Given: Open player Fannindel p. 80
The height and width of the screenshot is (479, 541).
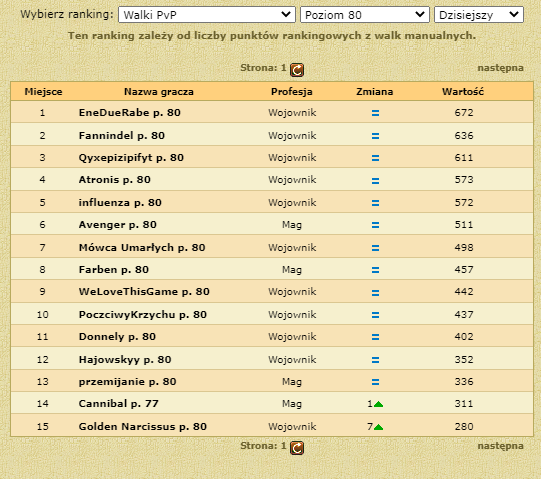Looking at the screenshot, I should click(122, 135).
